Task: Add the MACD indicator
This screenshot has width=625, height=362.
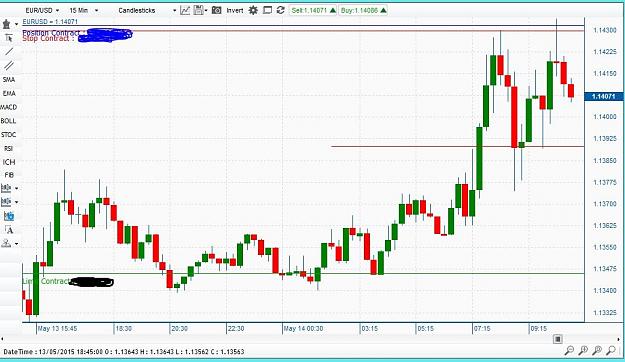Action: tap(8, 107)
